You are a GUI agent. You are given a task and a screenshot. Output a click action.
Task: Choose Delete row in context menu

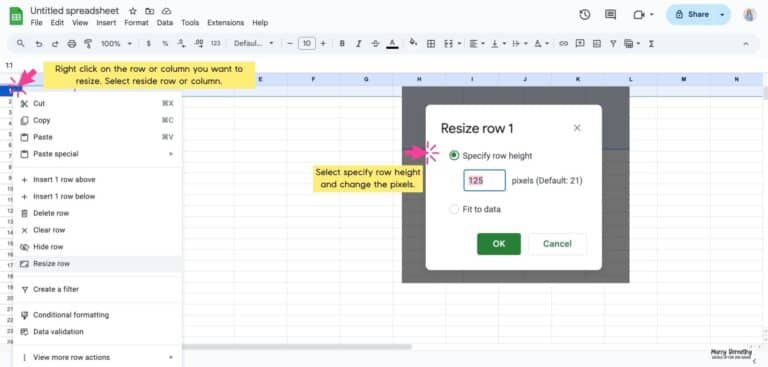coord(97,213)
